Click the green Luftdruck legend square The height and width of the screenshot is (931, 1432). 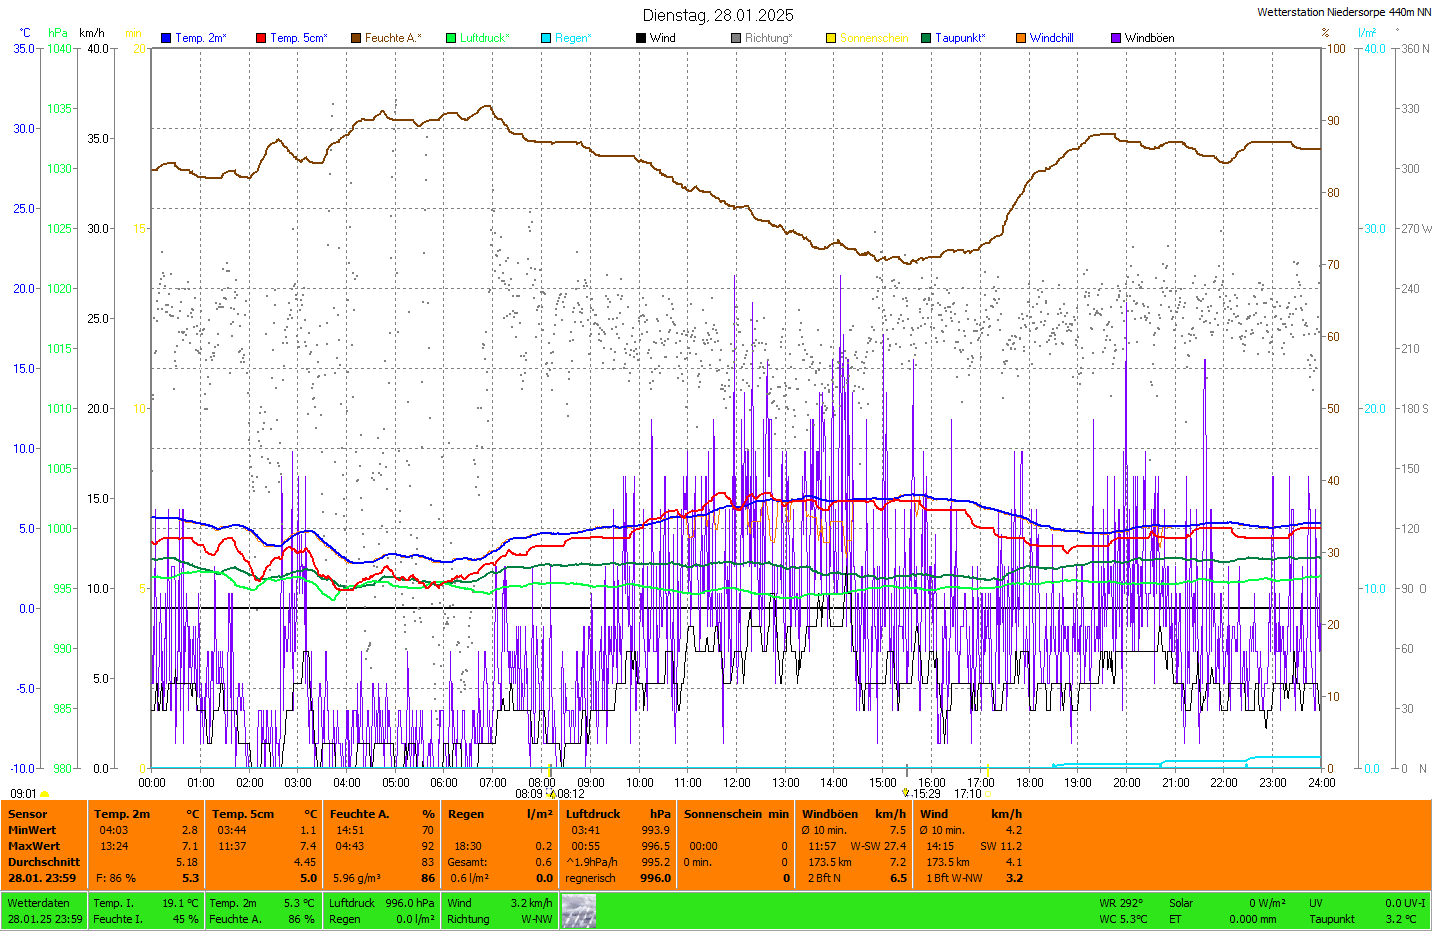(451, 38)
